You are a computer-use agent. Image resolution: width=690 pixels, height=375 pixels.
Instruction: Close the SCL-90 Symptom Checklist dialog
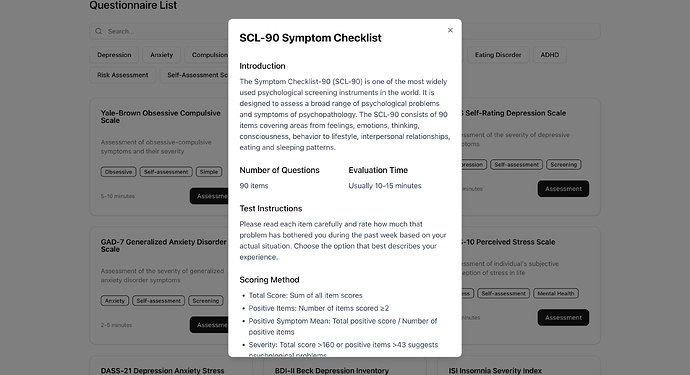click(x=450, y=30)
